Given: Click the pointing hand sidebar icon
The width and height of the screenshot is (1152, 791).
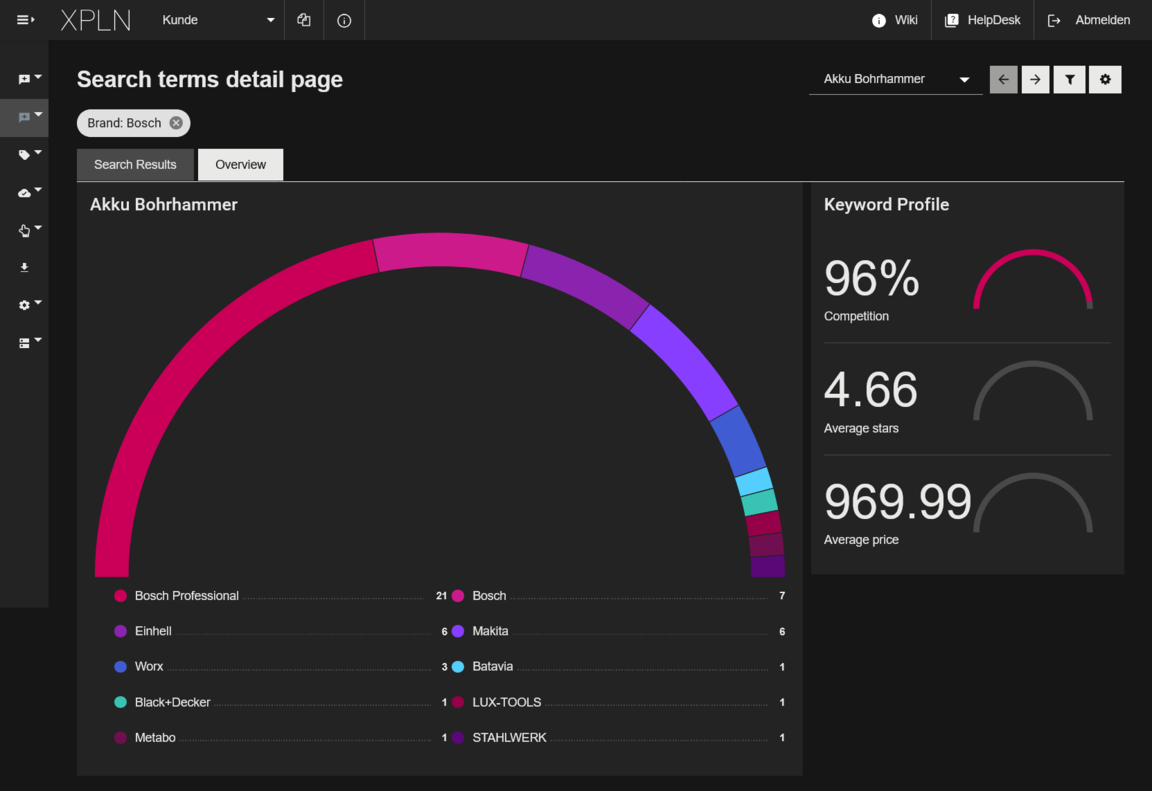Looking at the screenshot, I should (x=24, y=231).
